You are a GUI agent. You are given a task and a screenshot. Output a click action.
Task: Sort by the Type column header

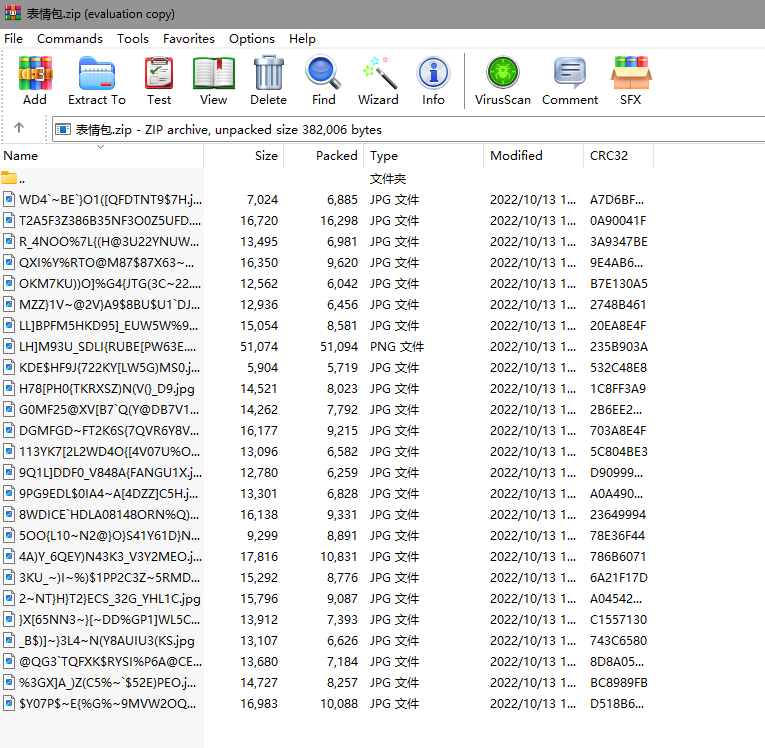(x=423, y=156)
